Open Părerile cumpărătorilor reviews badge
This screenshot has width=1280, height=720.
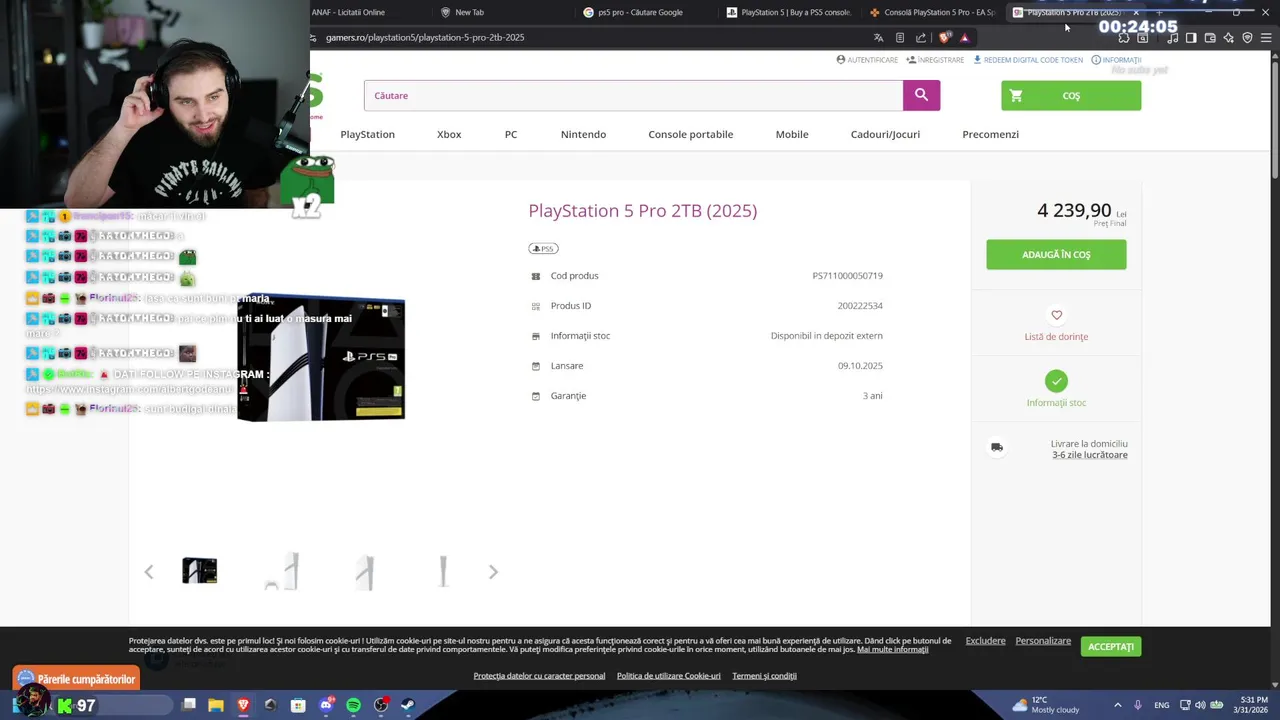coord(77,679)
